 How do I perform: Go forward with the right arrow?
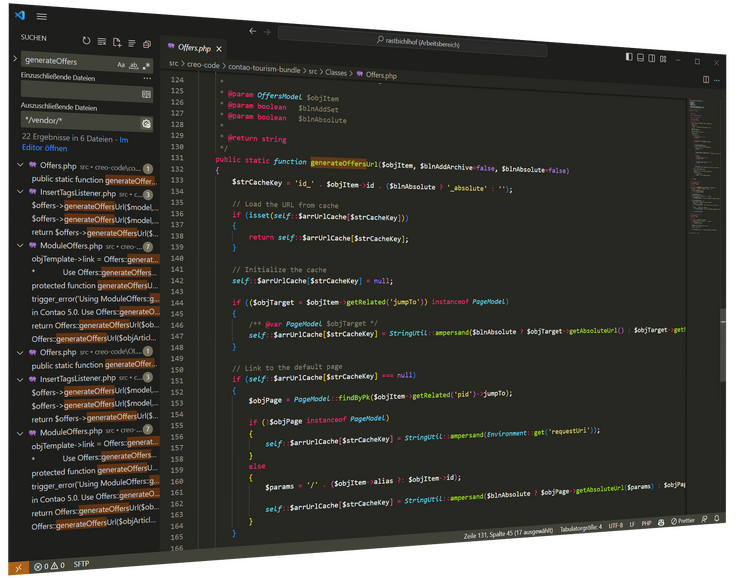[267, 32]
